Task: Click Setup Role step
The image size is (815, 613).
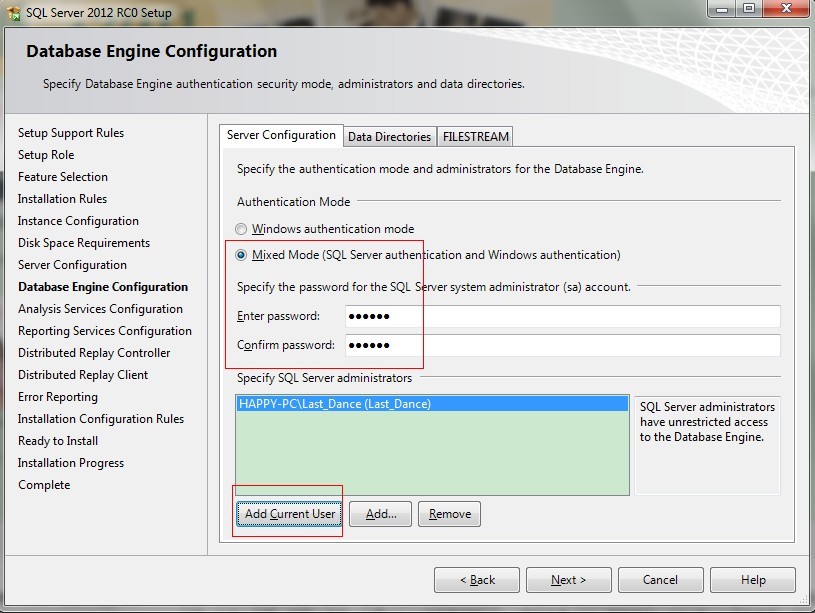Action: click(x=46, y=155)
